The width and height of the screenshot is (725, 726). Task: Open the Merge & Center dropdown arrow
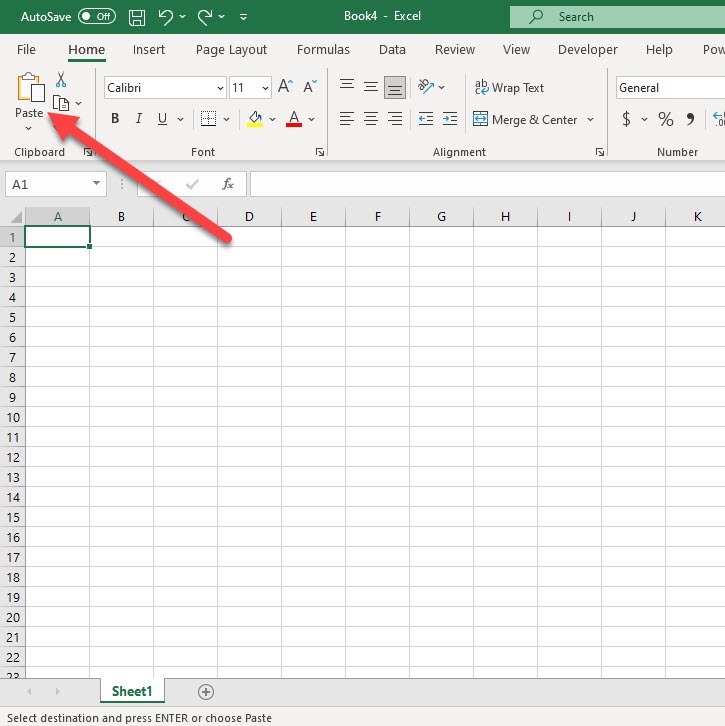[x=590, y=119]
